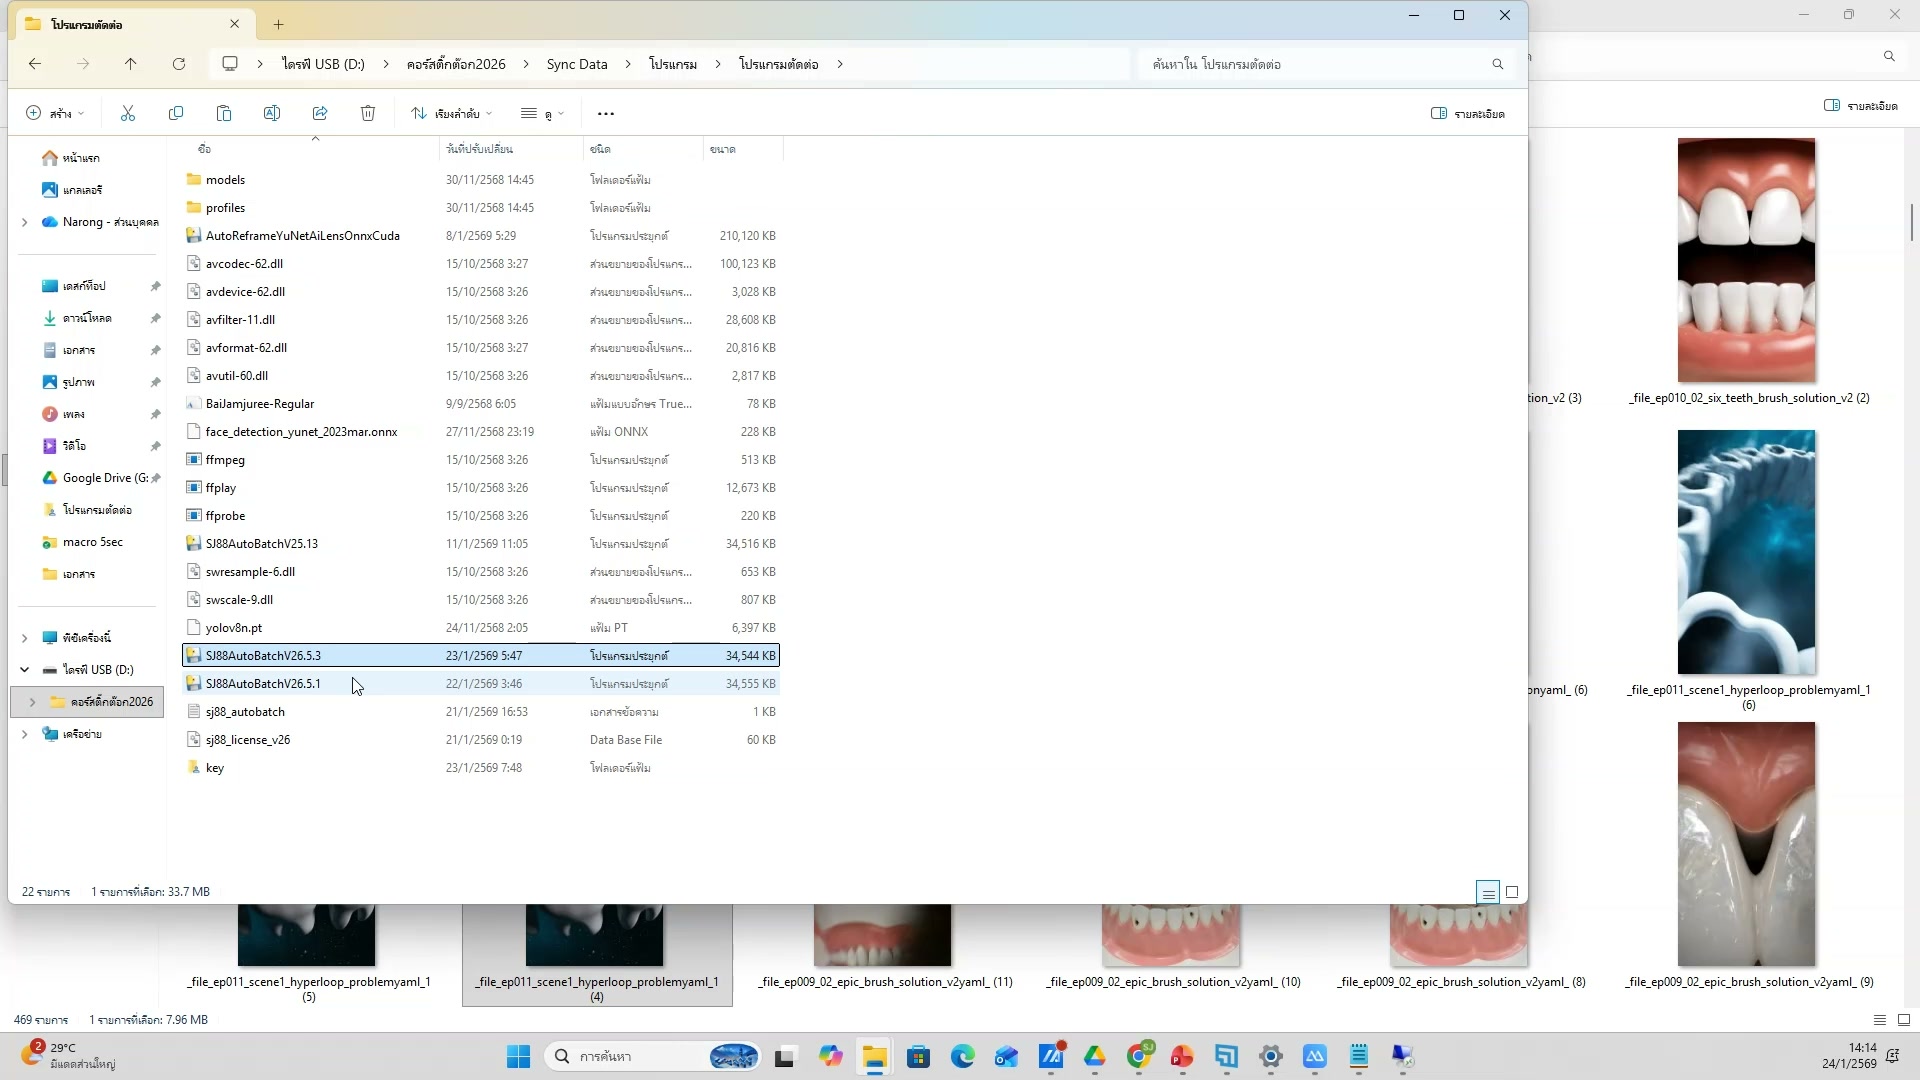Switch to large thumbnails view in status bar

[1512, 892]
